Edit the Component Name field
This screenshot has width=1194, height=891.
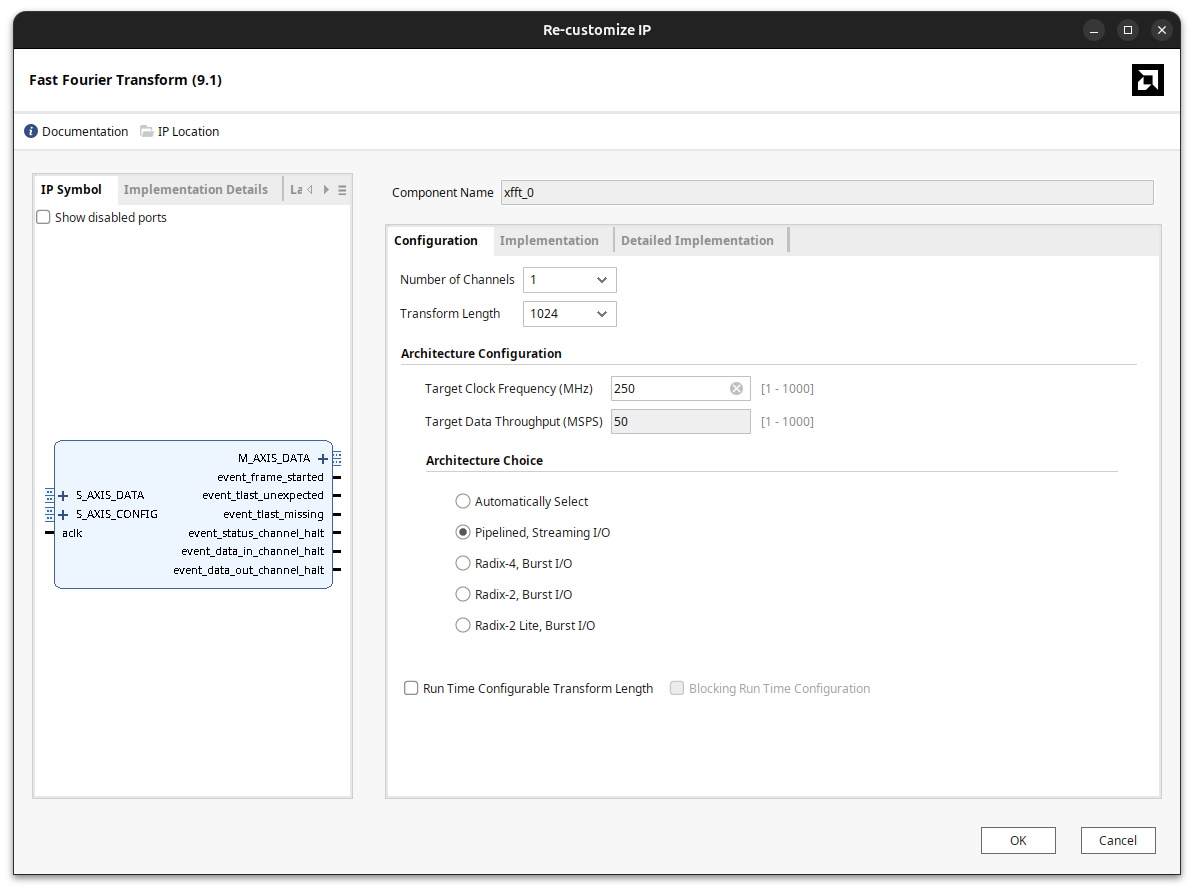[827, 193]
